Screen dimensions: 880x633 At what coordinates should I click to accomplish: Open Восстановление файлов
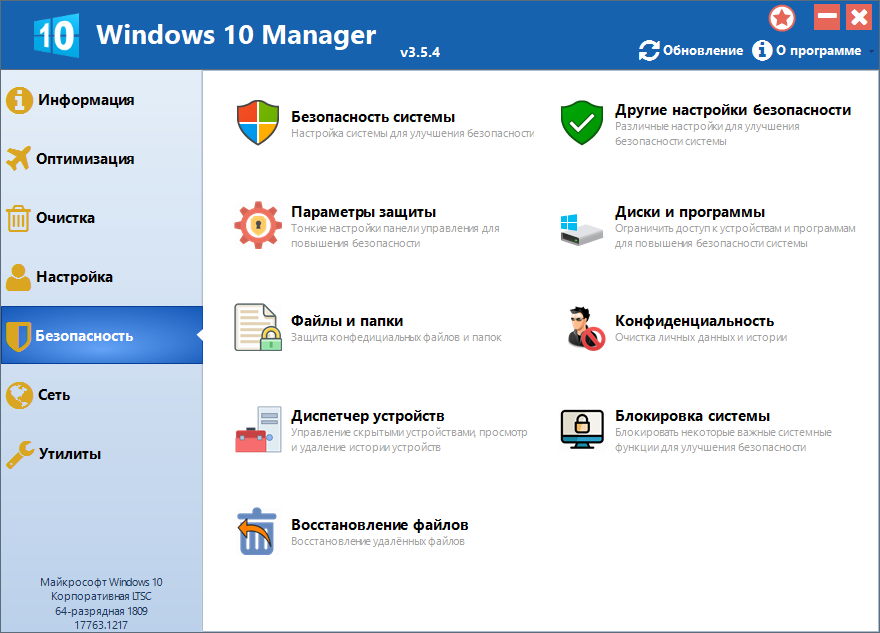coord(379,525)
